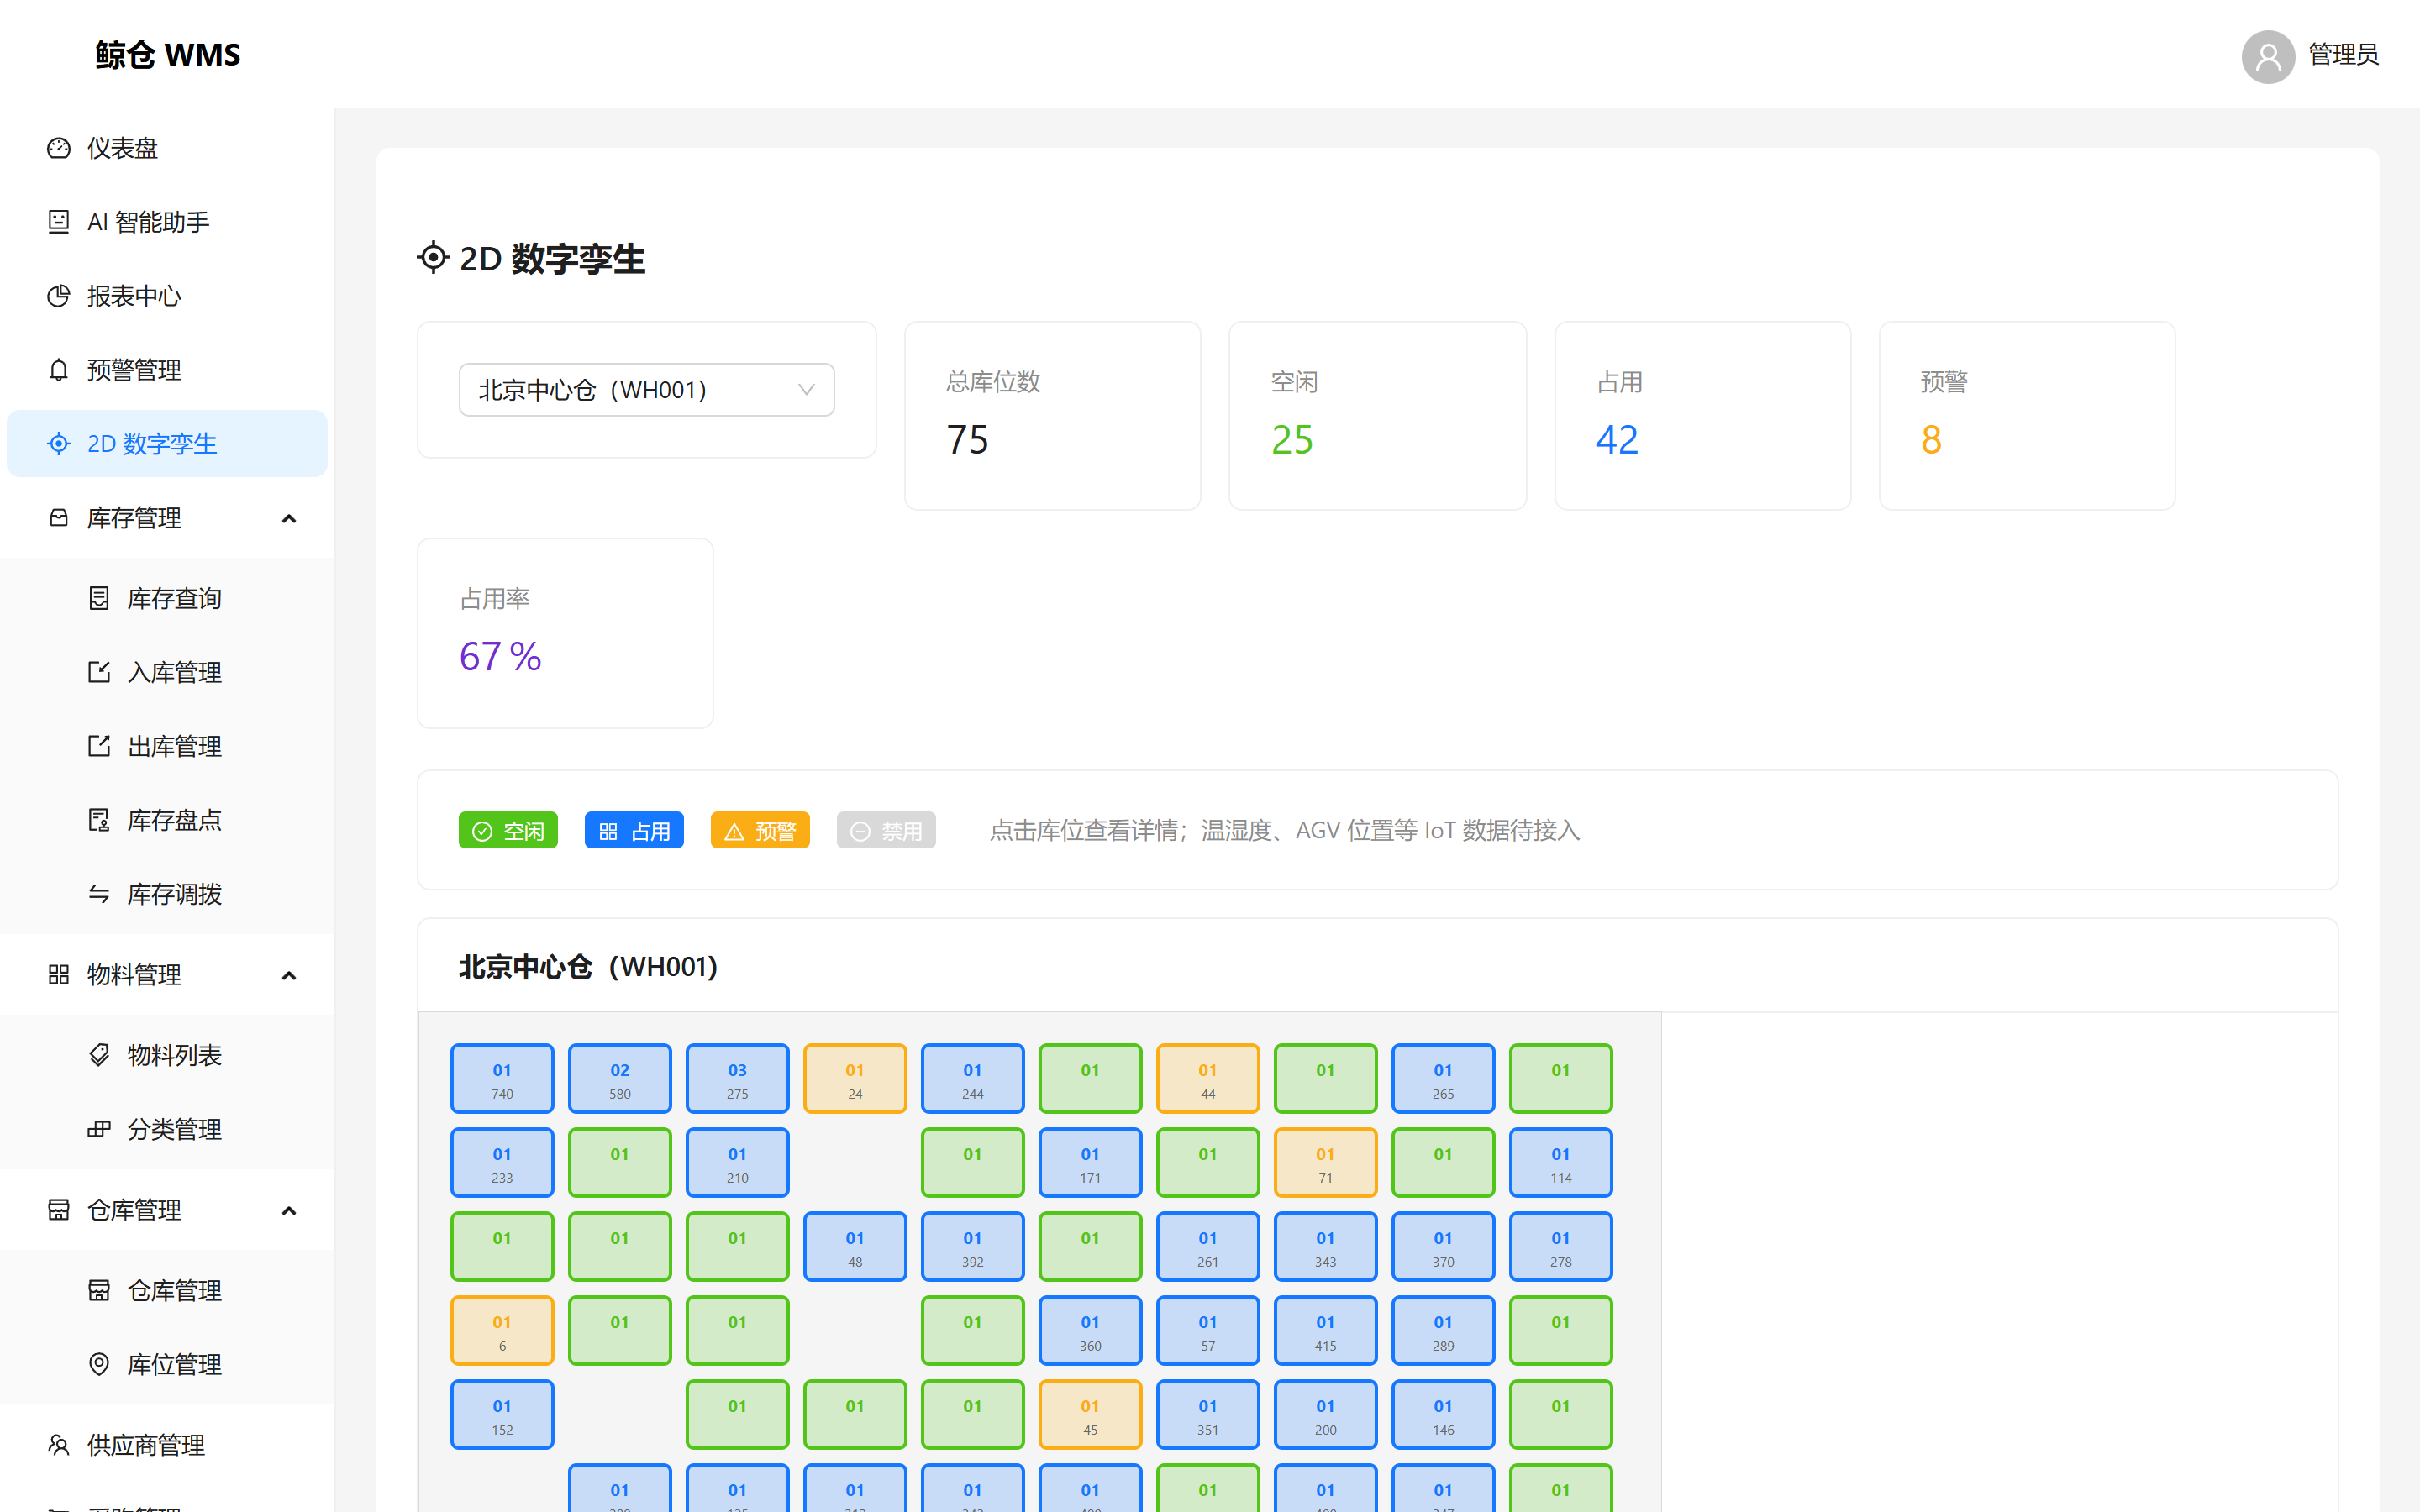Click the 管理员 user avatar icon

[x=2268, y=56]
